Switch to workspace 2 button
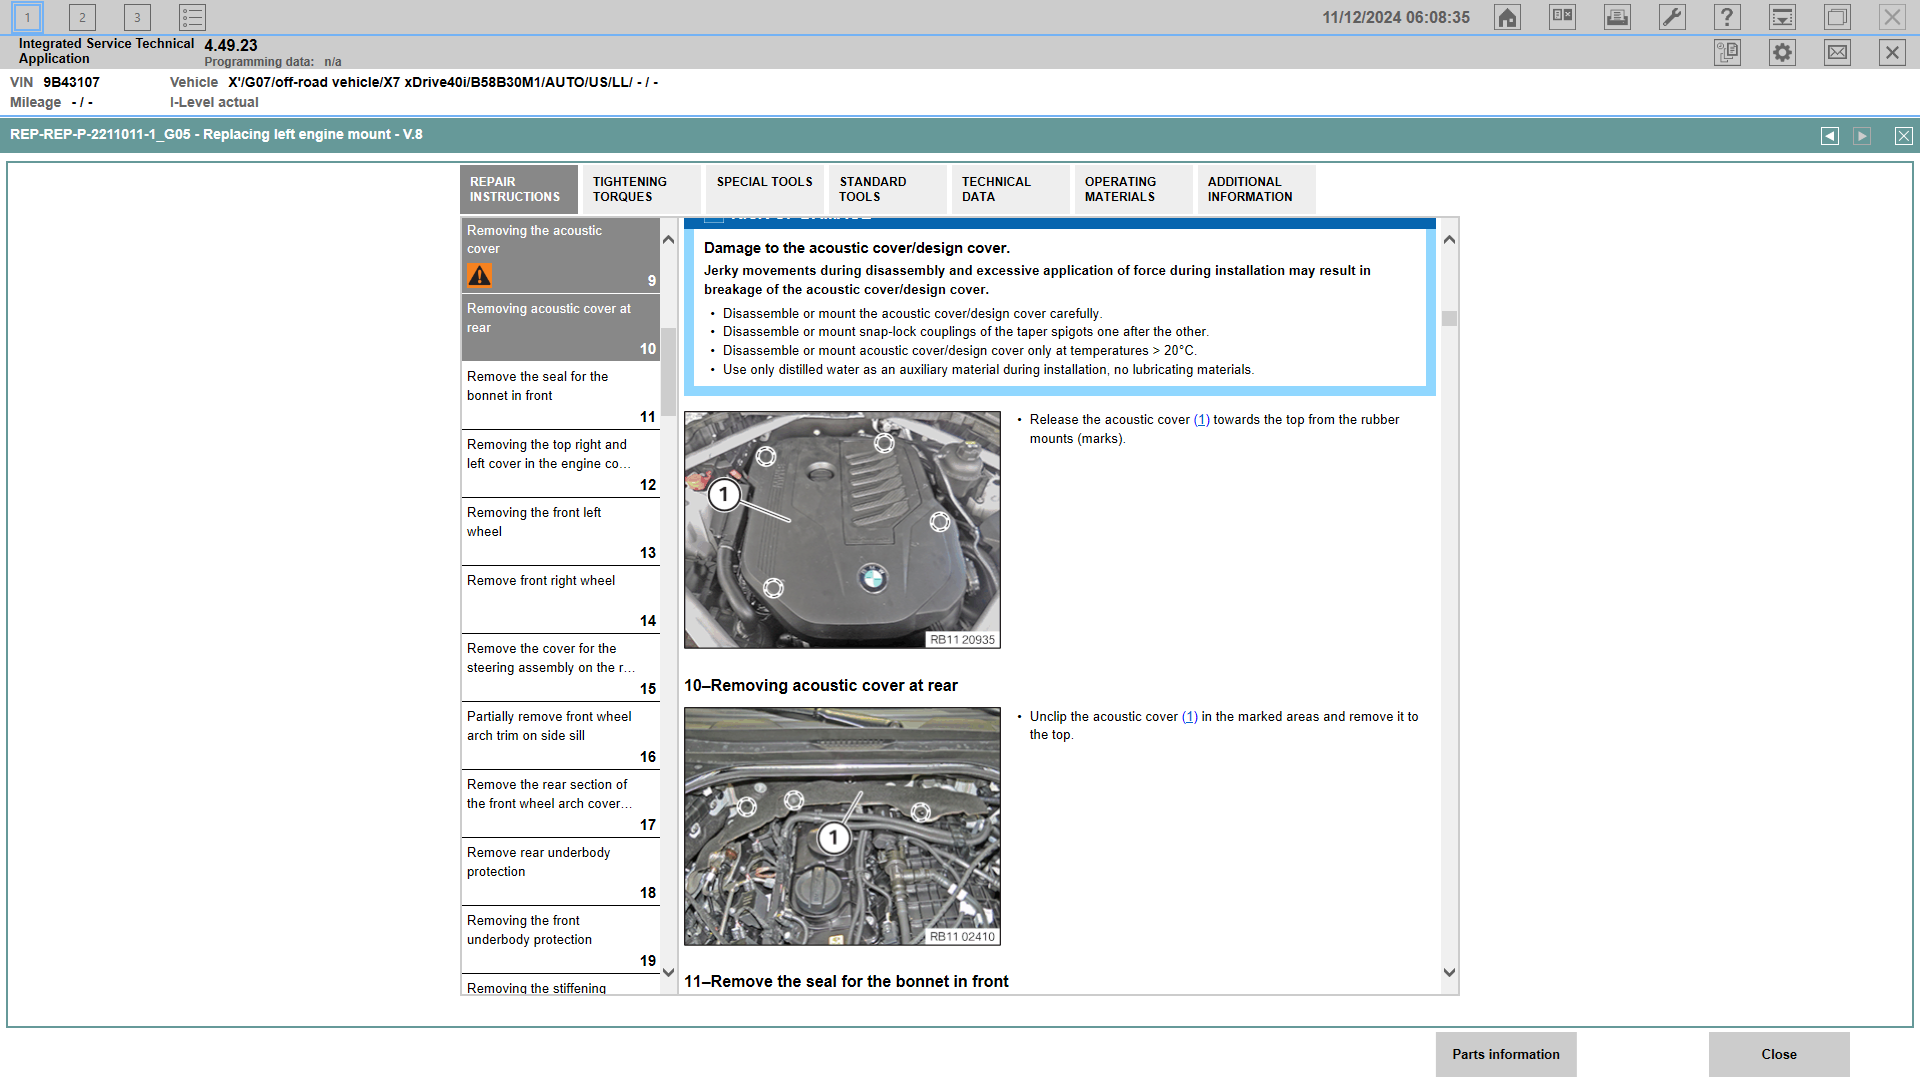Screen dimensions: 1920x1080 [82, 17]
